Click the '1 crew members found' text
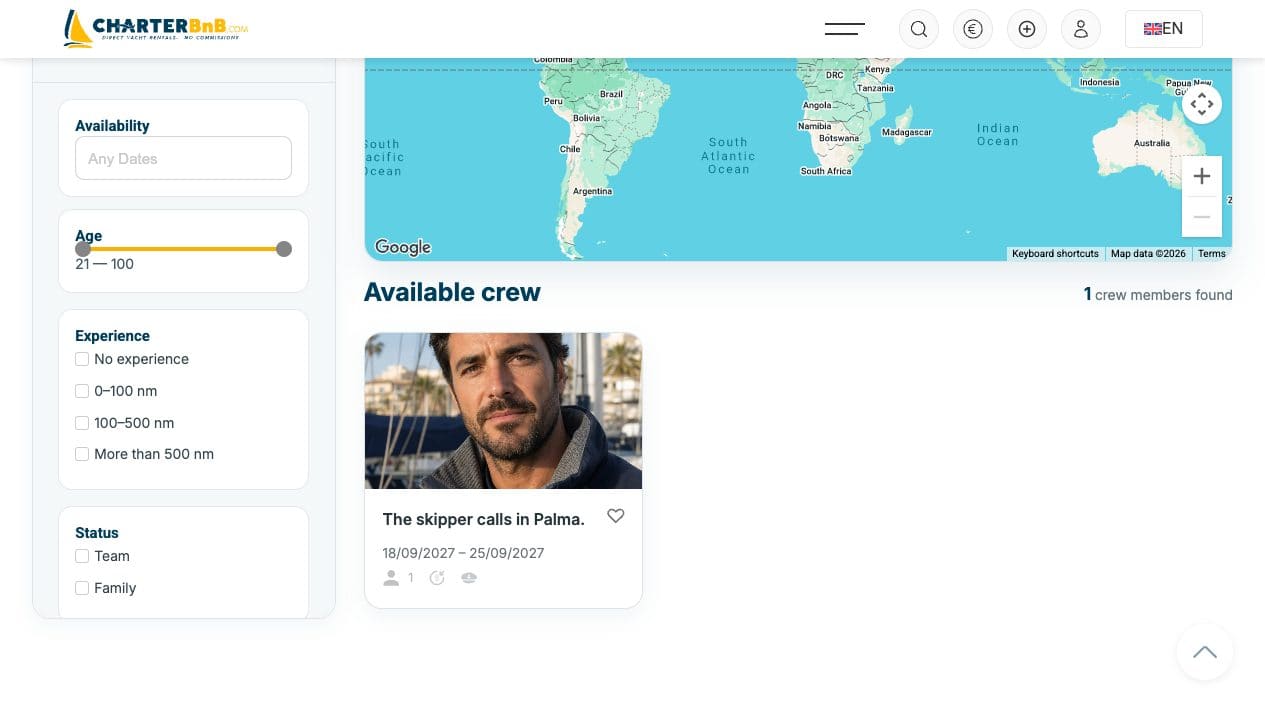1265x712 pixels. click(x=1158, y=295)
